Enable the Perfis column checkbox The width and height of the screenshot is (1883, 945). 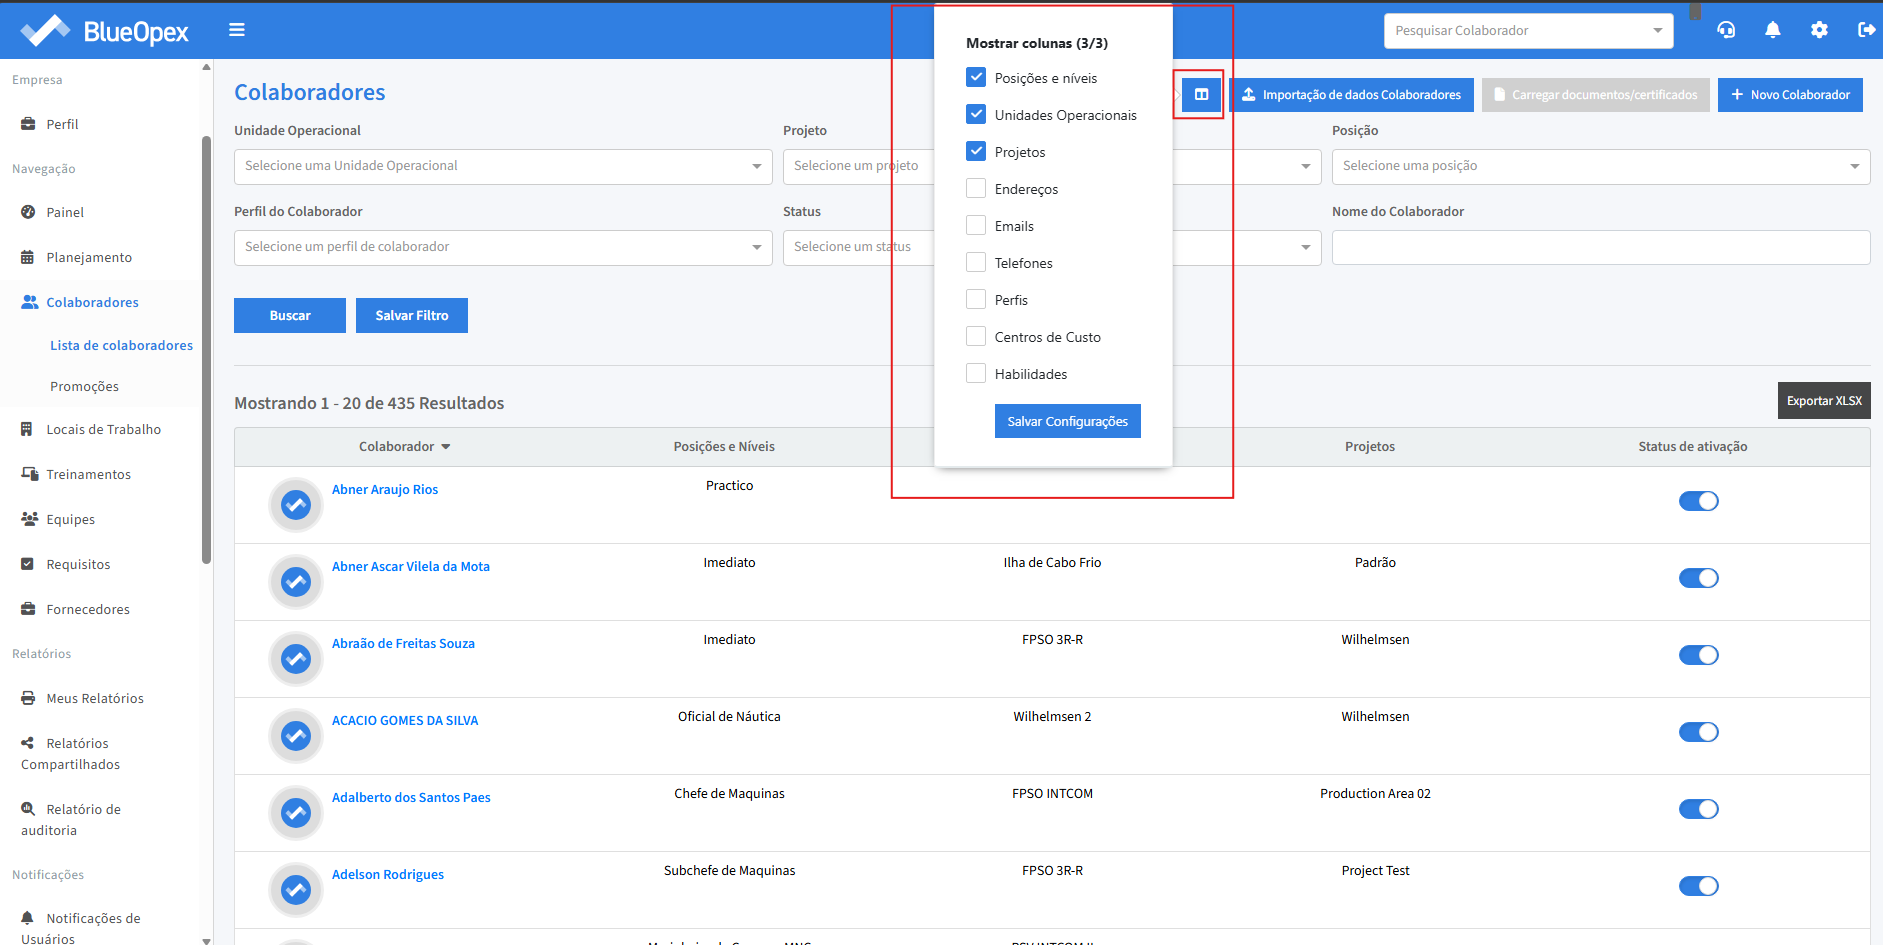[976, 299]
